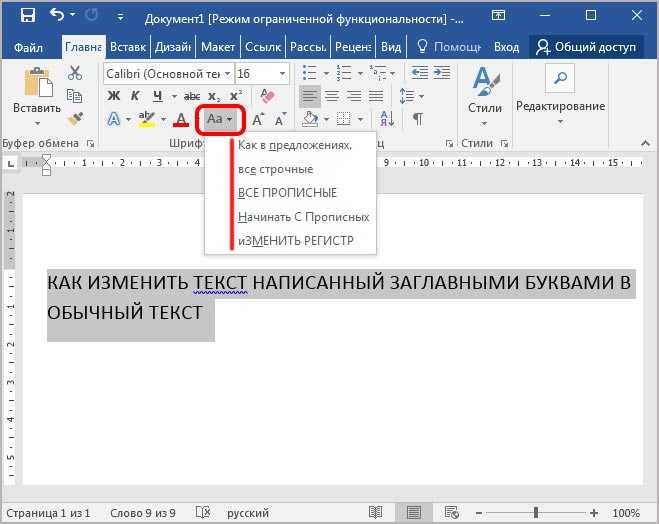This screenshot has width=659, height=524.
Task: Click the Вход sign-in link
Action: tap(506, 47)
